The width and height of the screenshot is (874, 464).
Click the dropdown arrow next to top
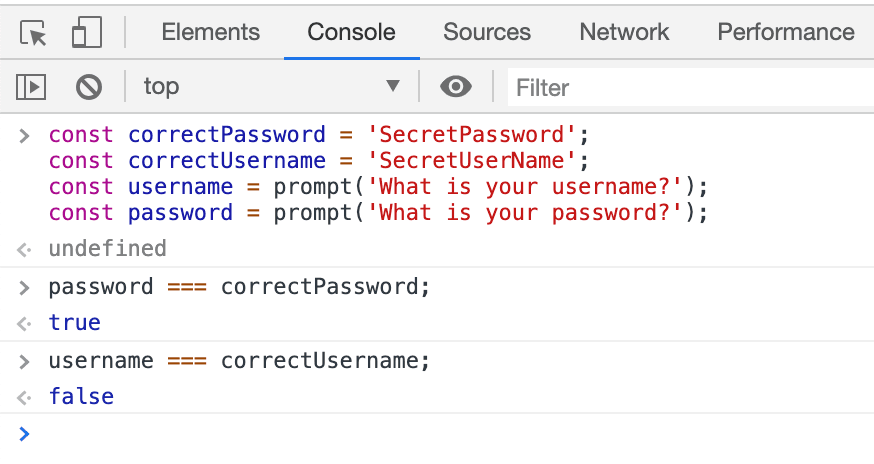(393, 87)
